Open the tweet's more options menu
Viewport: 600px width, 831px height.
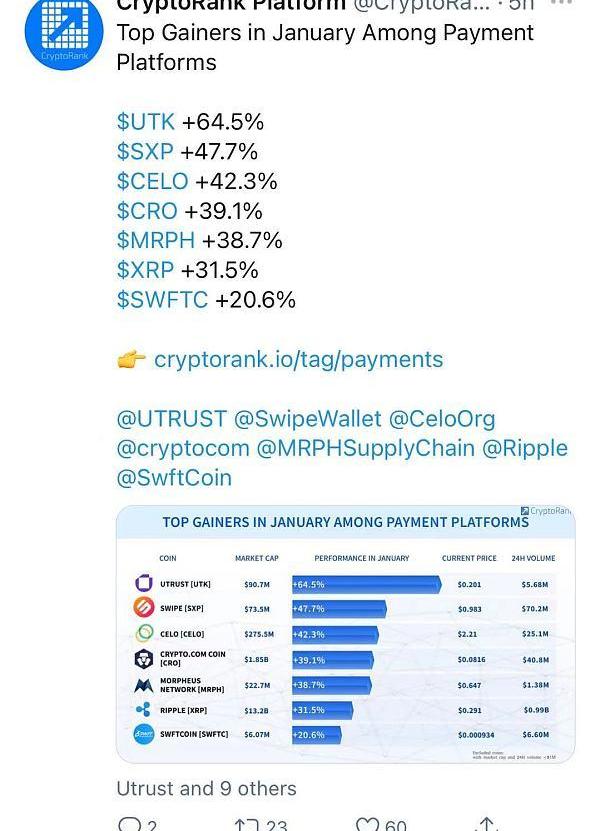click(562, 4)
